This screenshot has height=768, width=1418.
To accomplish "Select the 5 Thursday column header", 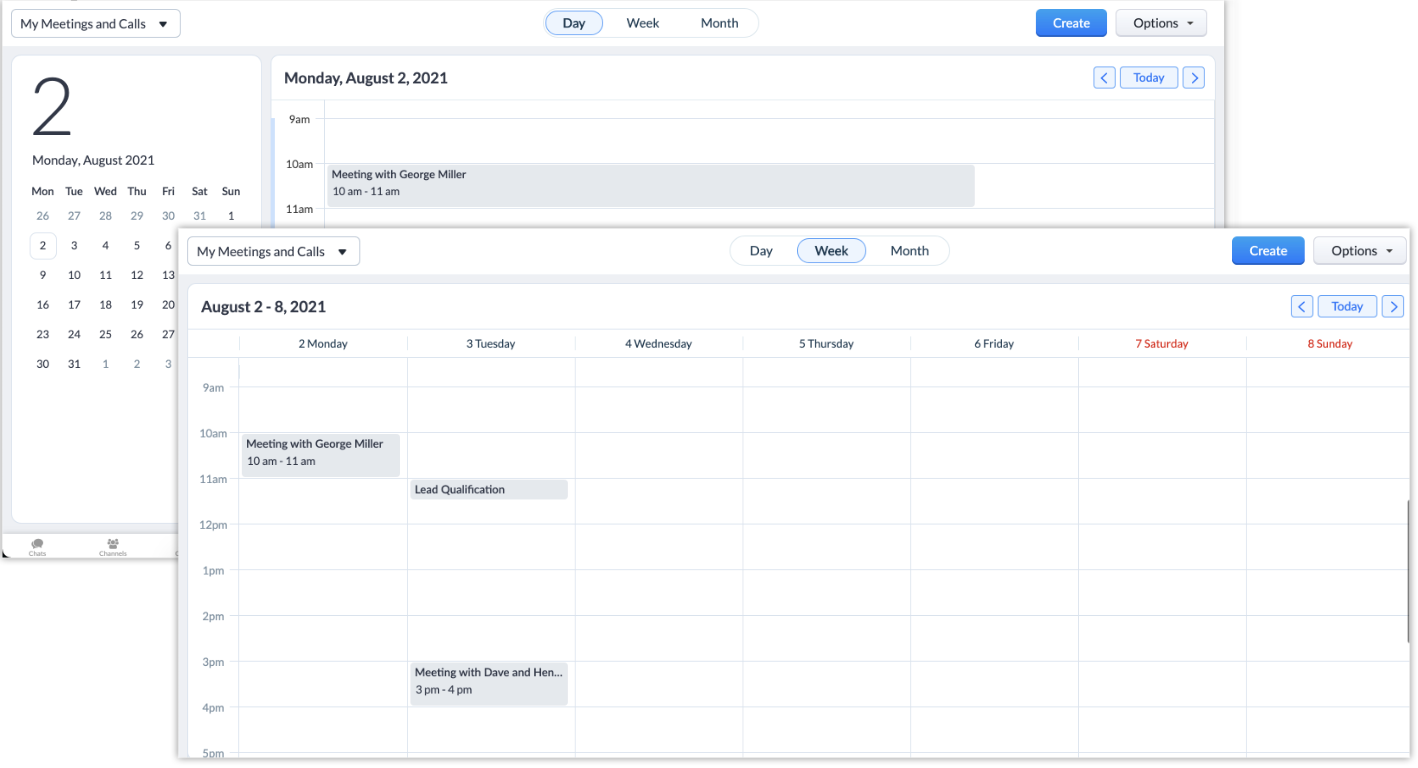I will pyautogui.click(x=827, y=344).
